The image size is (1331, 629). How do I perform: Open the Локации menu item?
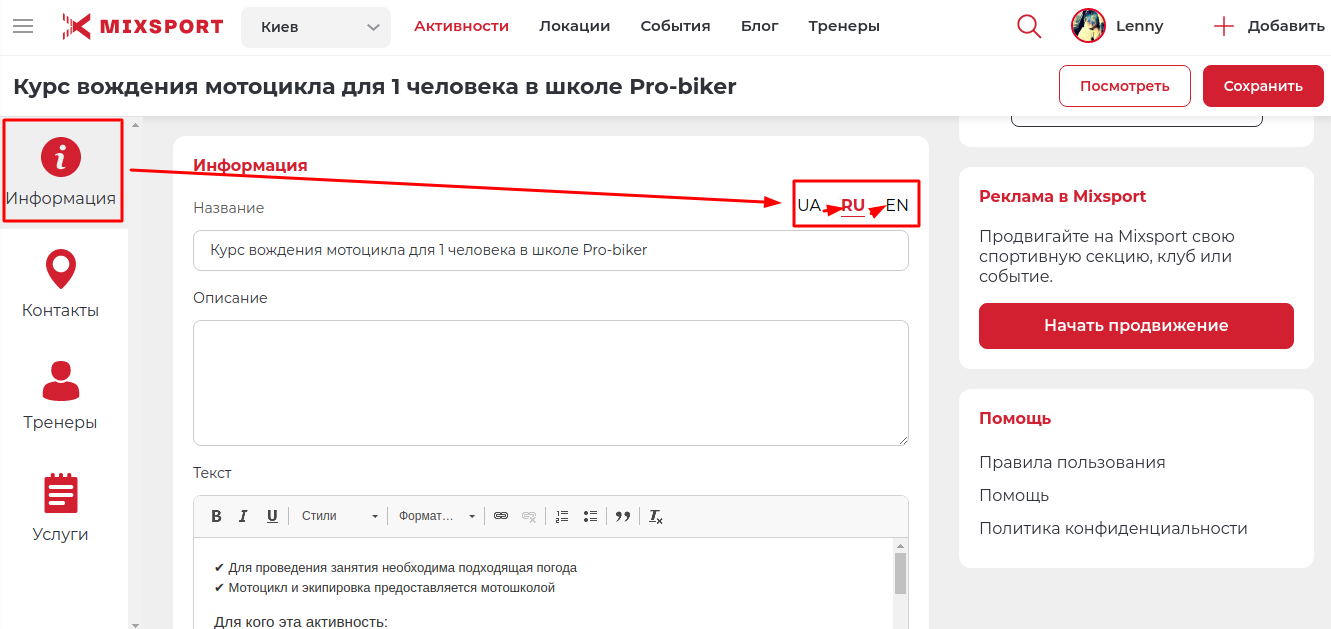pos(574,26)
